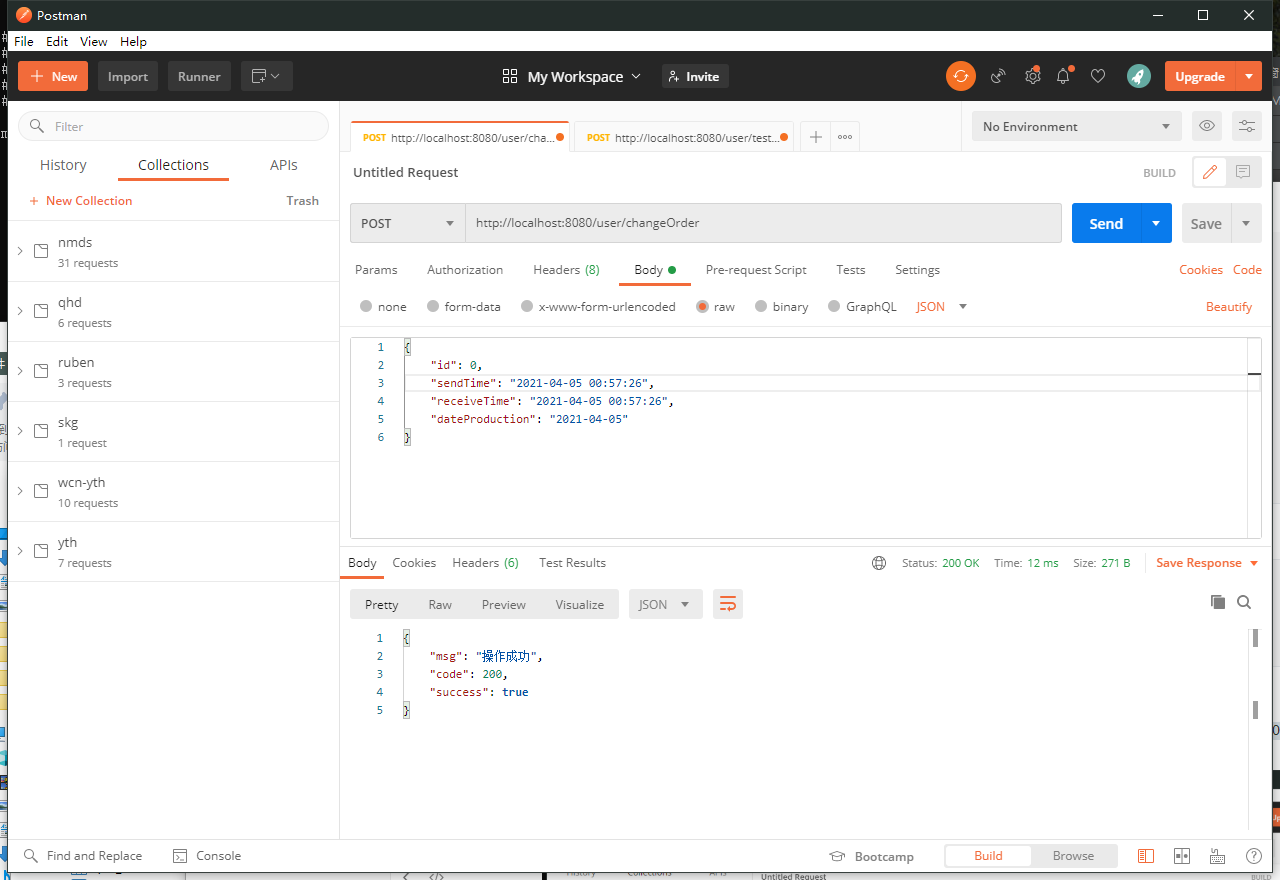The image size is (1280, 880).
Task: Click the heart icon in header
Action: coord(1098,76)
